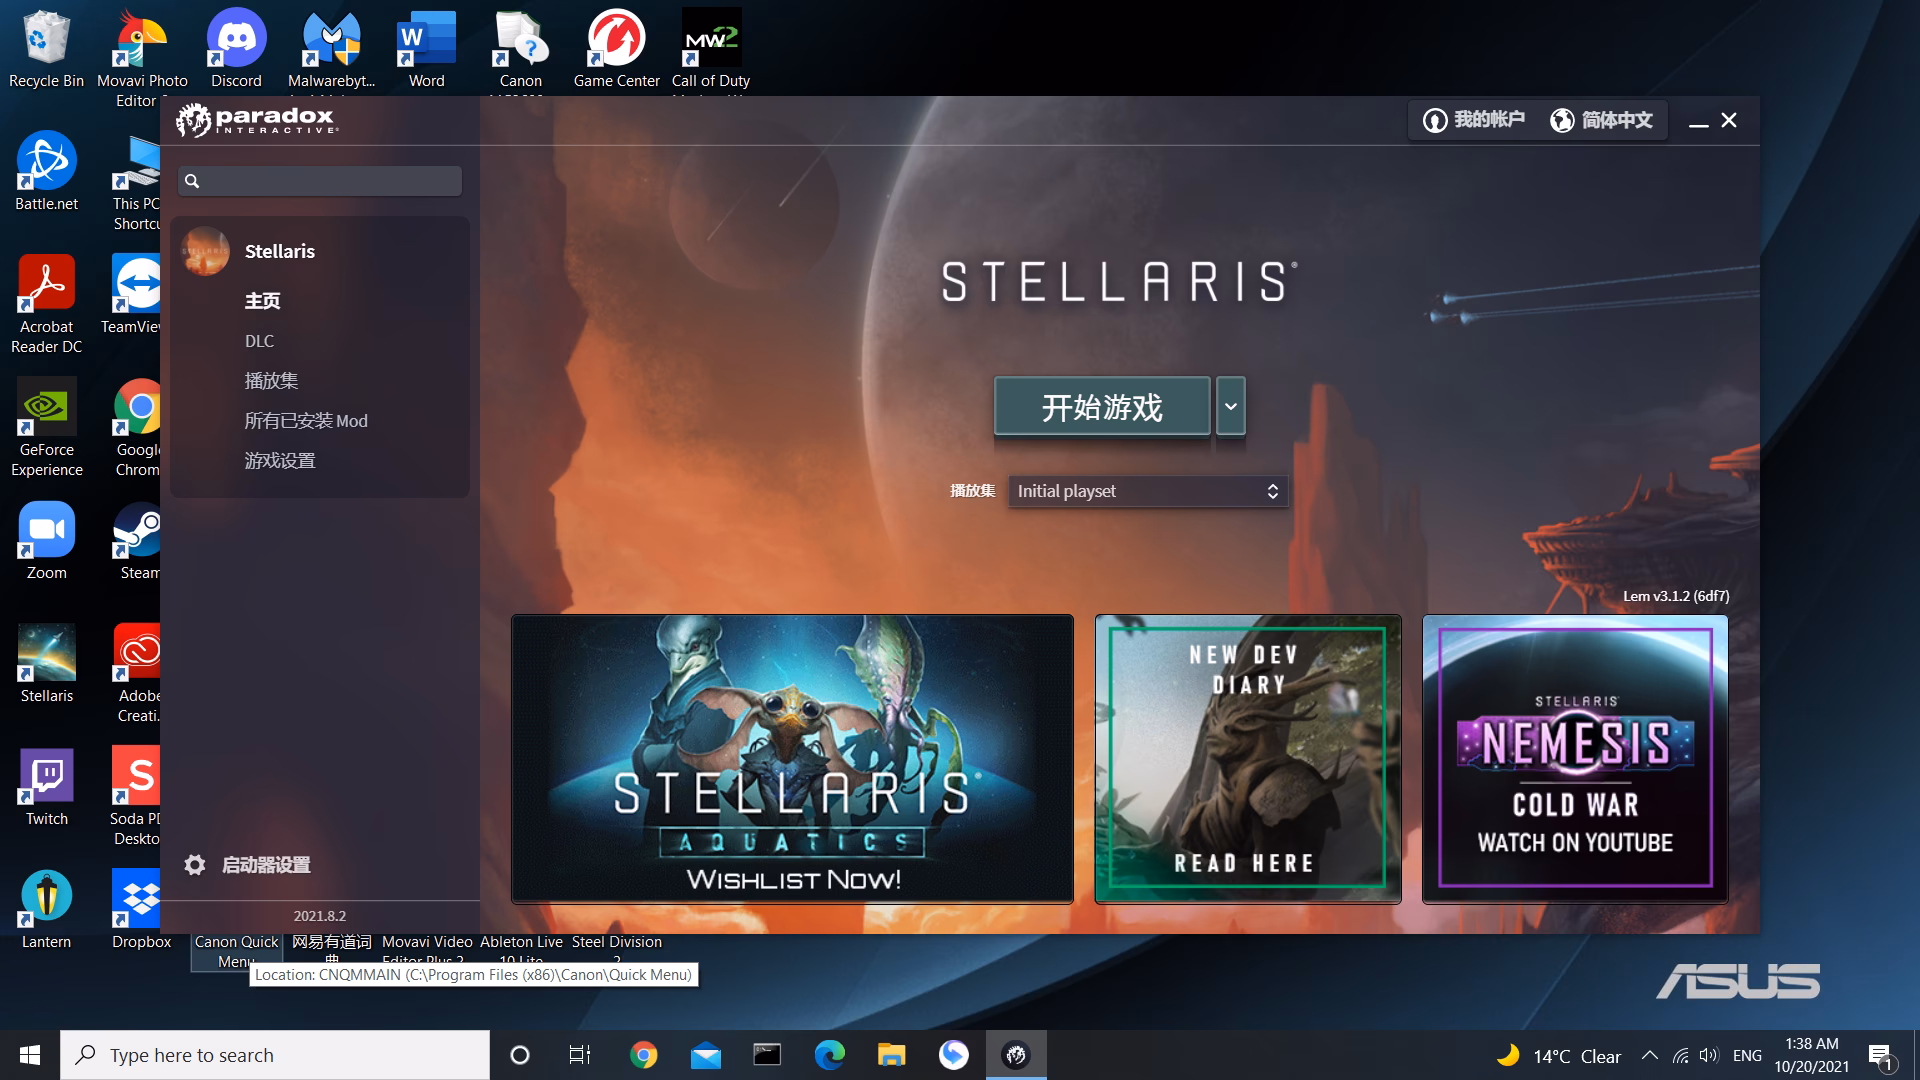Click the launcher version 2021.8.2 text
1920x1080 pixels.
(x=320, y=916)
